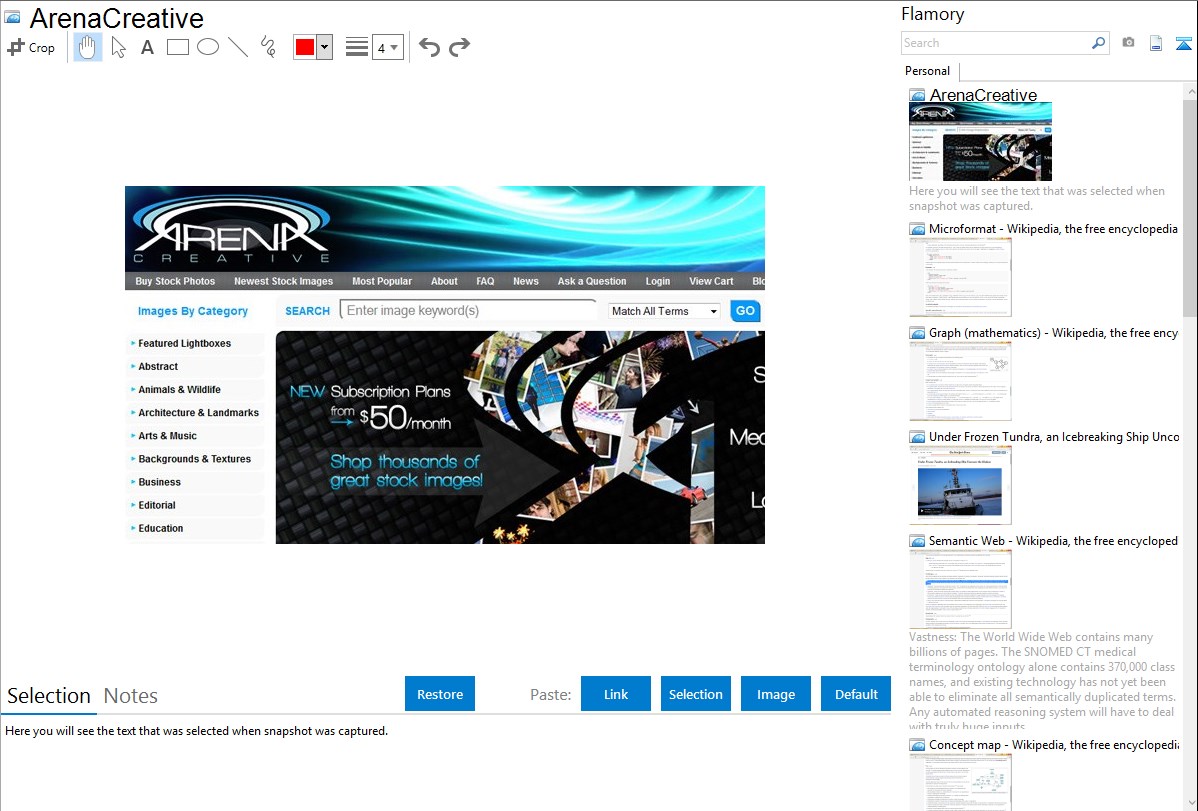This screenshot has width=1198, height=811.
Task: Pick the rectangle shape tool
Action: pyautogui.click(x=178, y=47)
